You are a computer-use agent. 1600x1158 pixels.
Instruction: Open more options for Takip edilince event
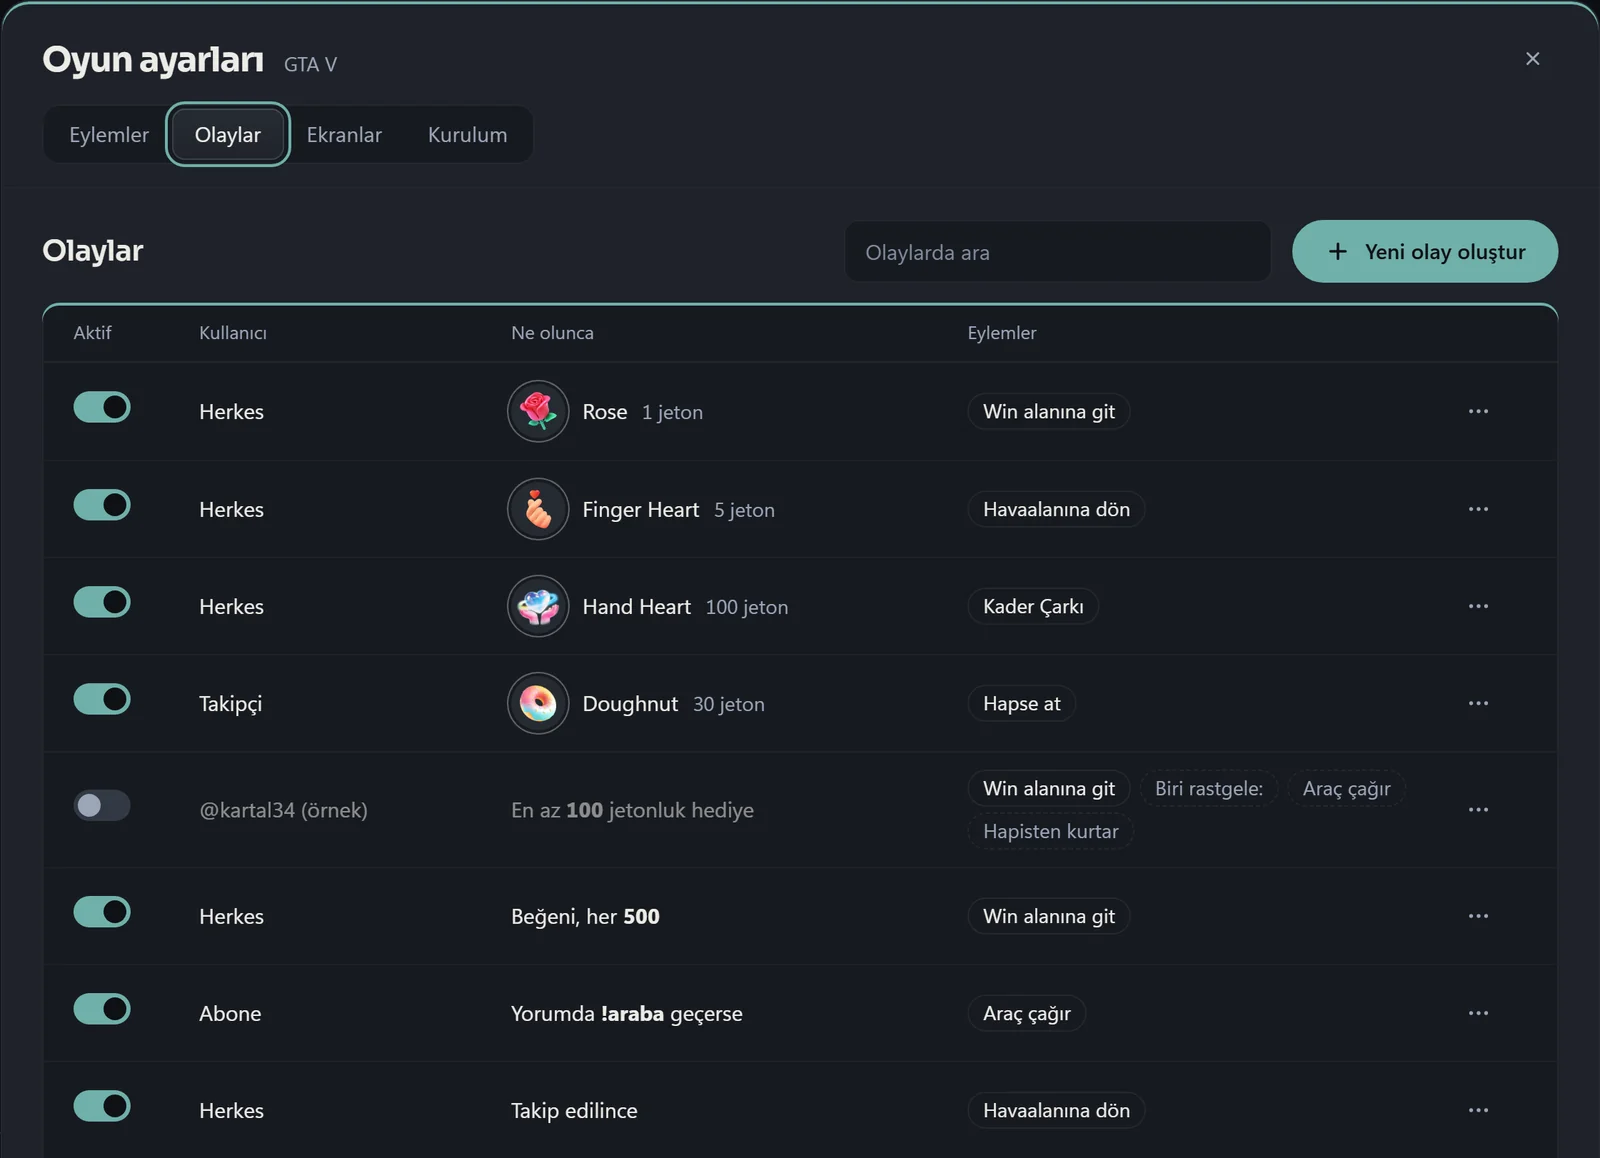pos(1478,1110)
